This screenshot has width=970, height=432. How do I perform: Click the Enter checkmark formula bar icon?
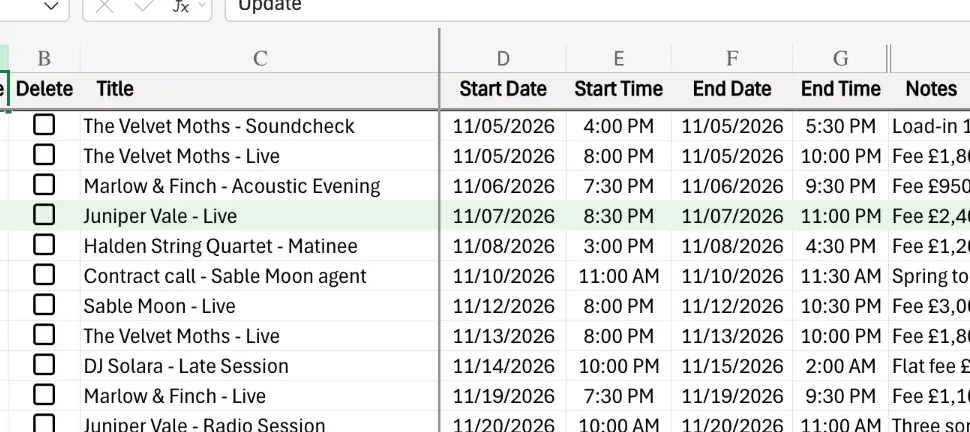(144, 6)
